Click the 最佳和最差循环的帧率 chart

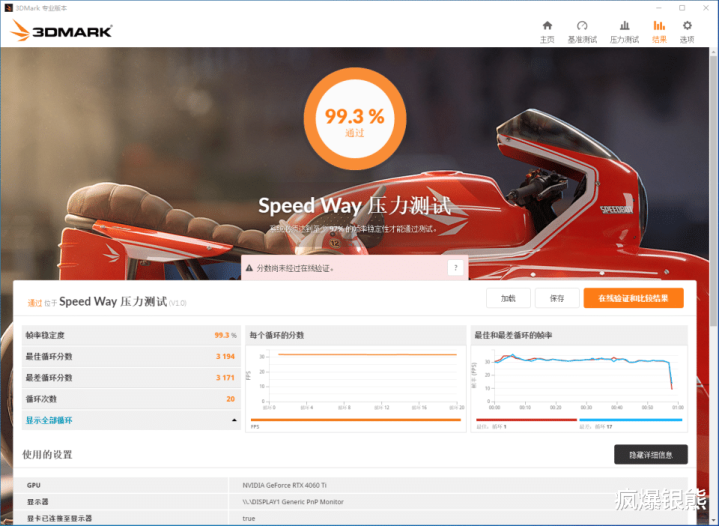tap(579, 379)
